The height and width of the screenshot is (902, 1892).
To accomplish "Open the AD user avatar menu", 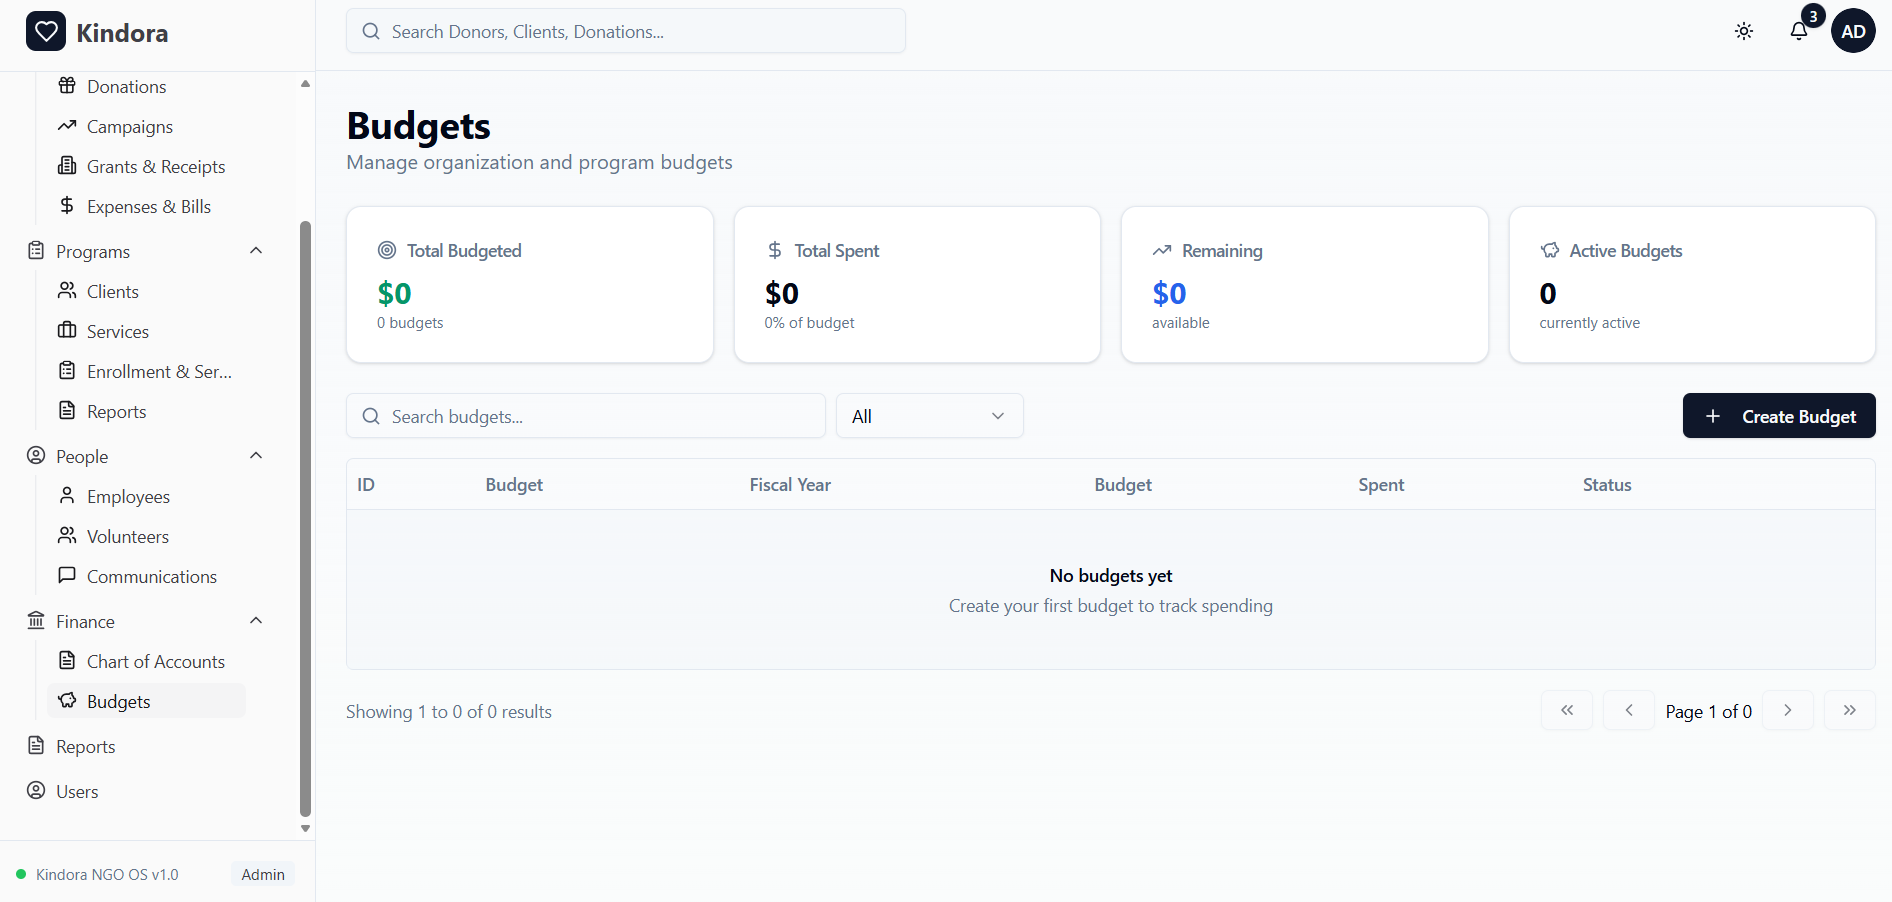I will click(x=1853, y=31).
